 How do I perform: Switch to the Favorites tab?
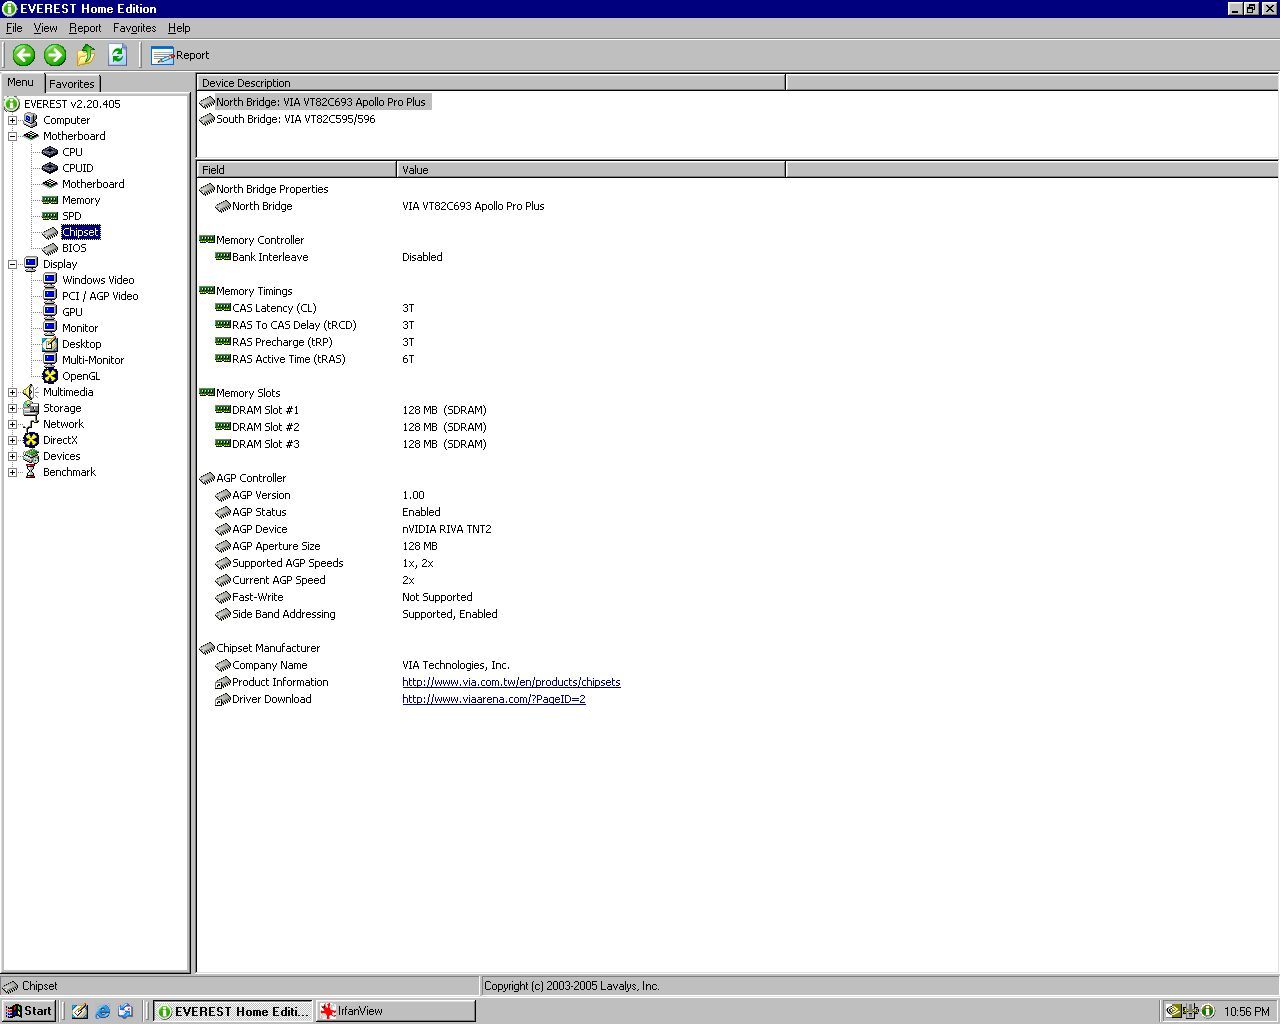click(x=72, y=84)
